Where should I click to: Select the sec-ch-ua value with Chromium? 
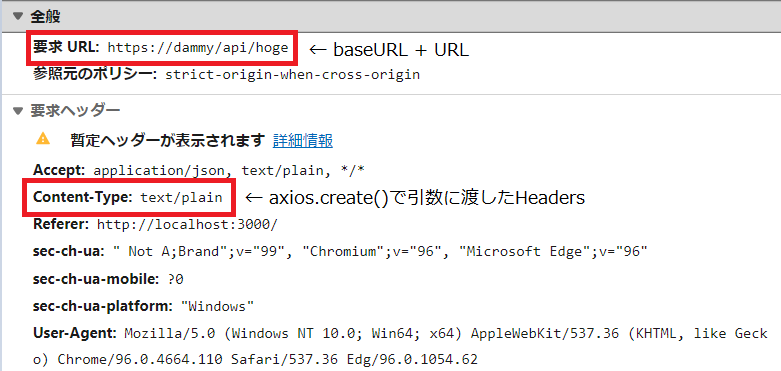point(380,251)
